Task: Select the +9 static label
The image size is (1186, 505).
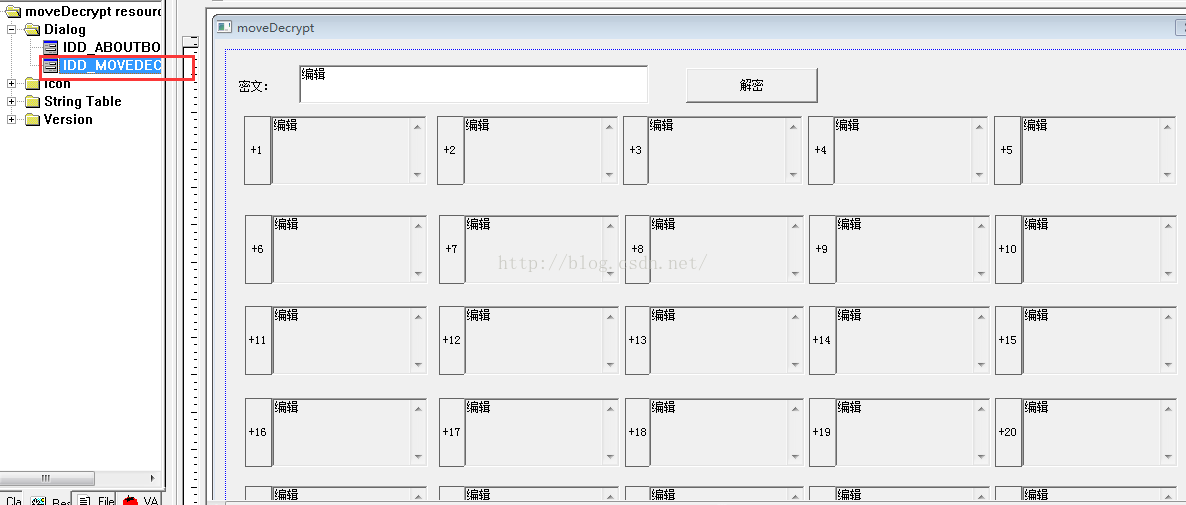Action: point(821,249)
